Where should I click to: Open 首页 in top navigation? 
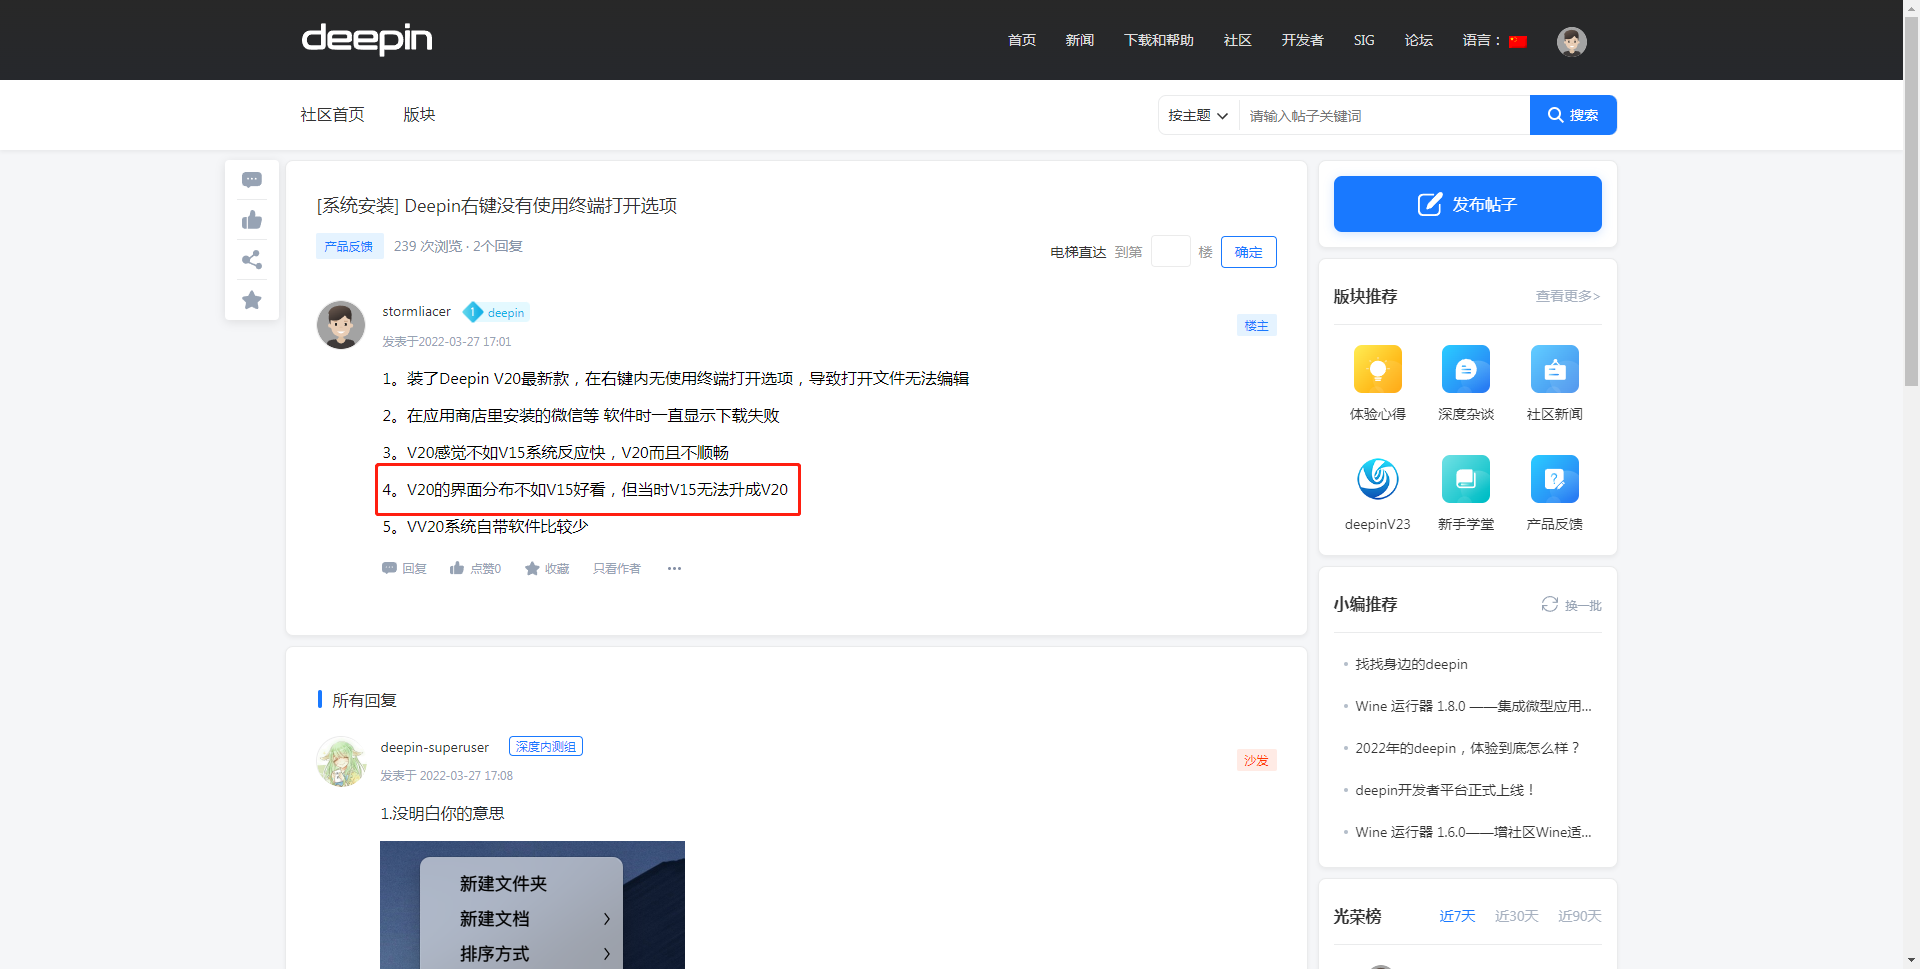(x=1022, y=40)
